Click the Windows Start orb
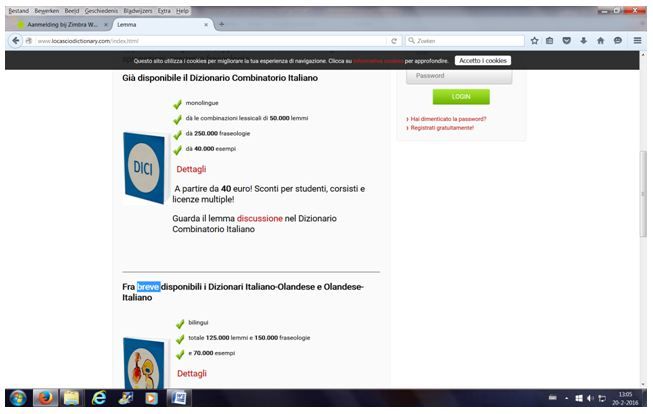The width and height of the screenshot is (653, 414). coord(18,398)
